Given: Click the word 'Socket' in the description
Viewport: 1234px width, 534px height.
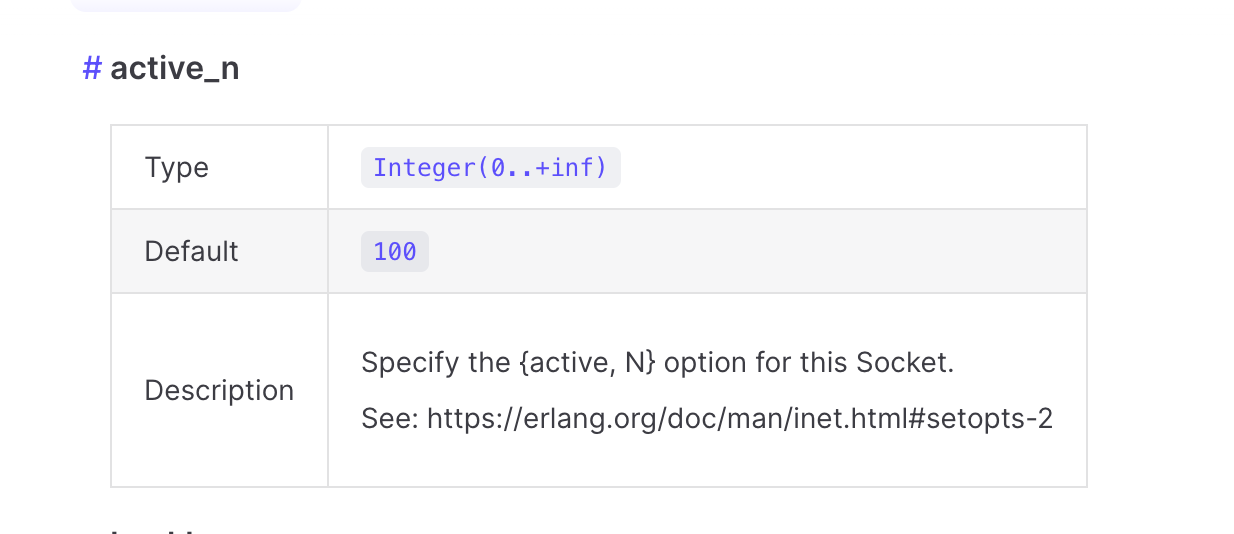Looking at the screenshot, I should (902, 362).
